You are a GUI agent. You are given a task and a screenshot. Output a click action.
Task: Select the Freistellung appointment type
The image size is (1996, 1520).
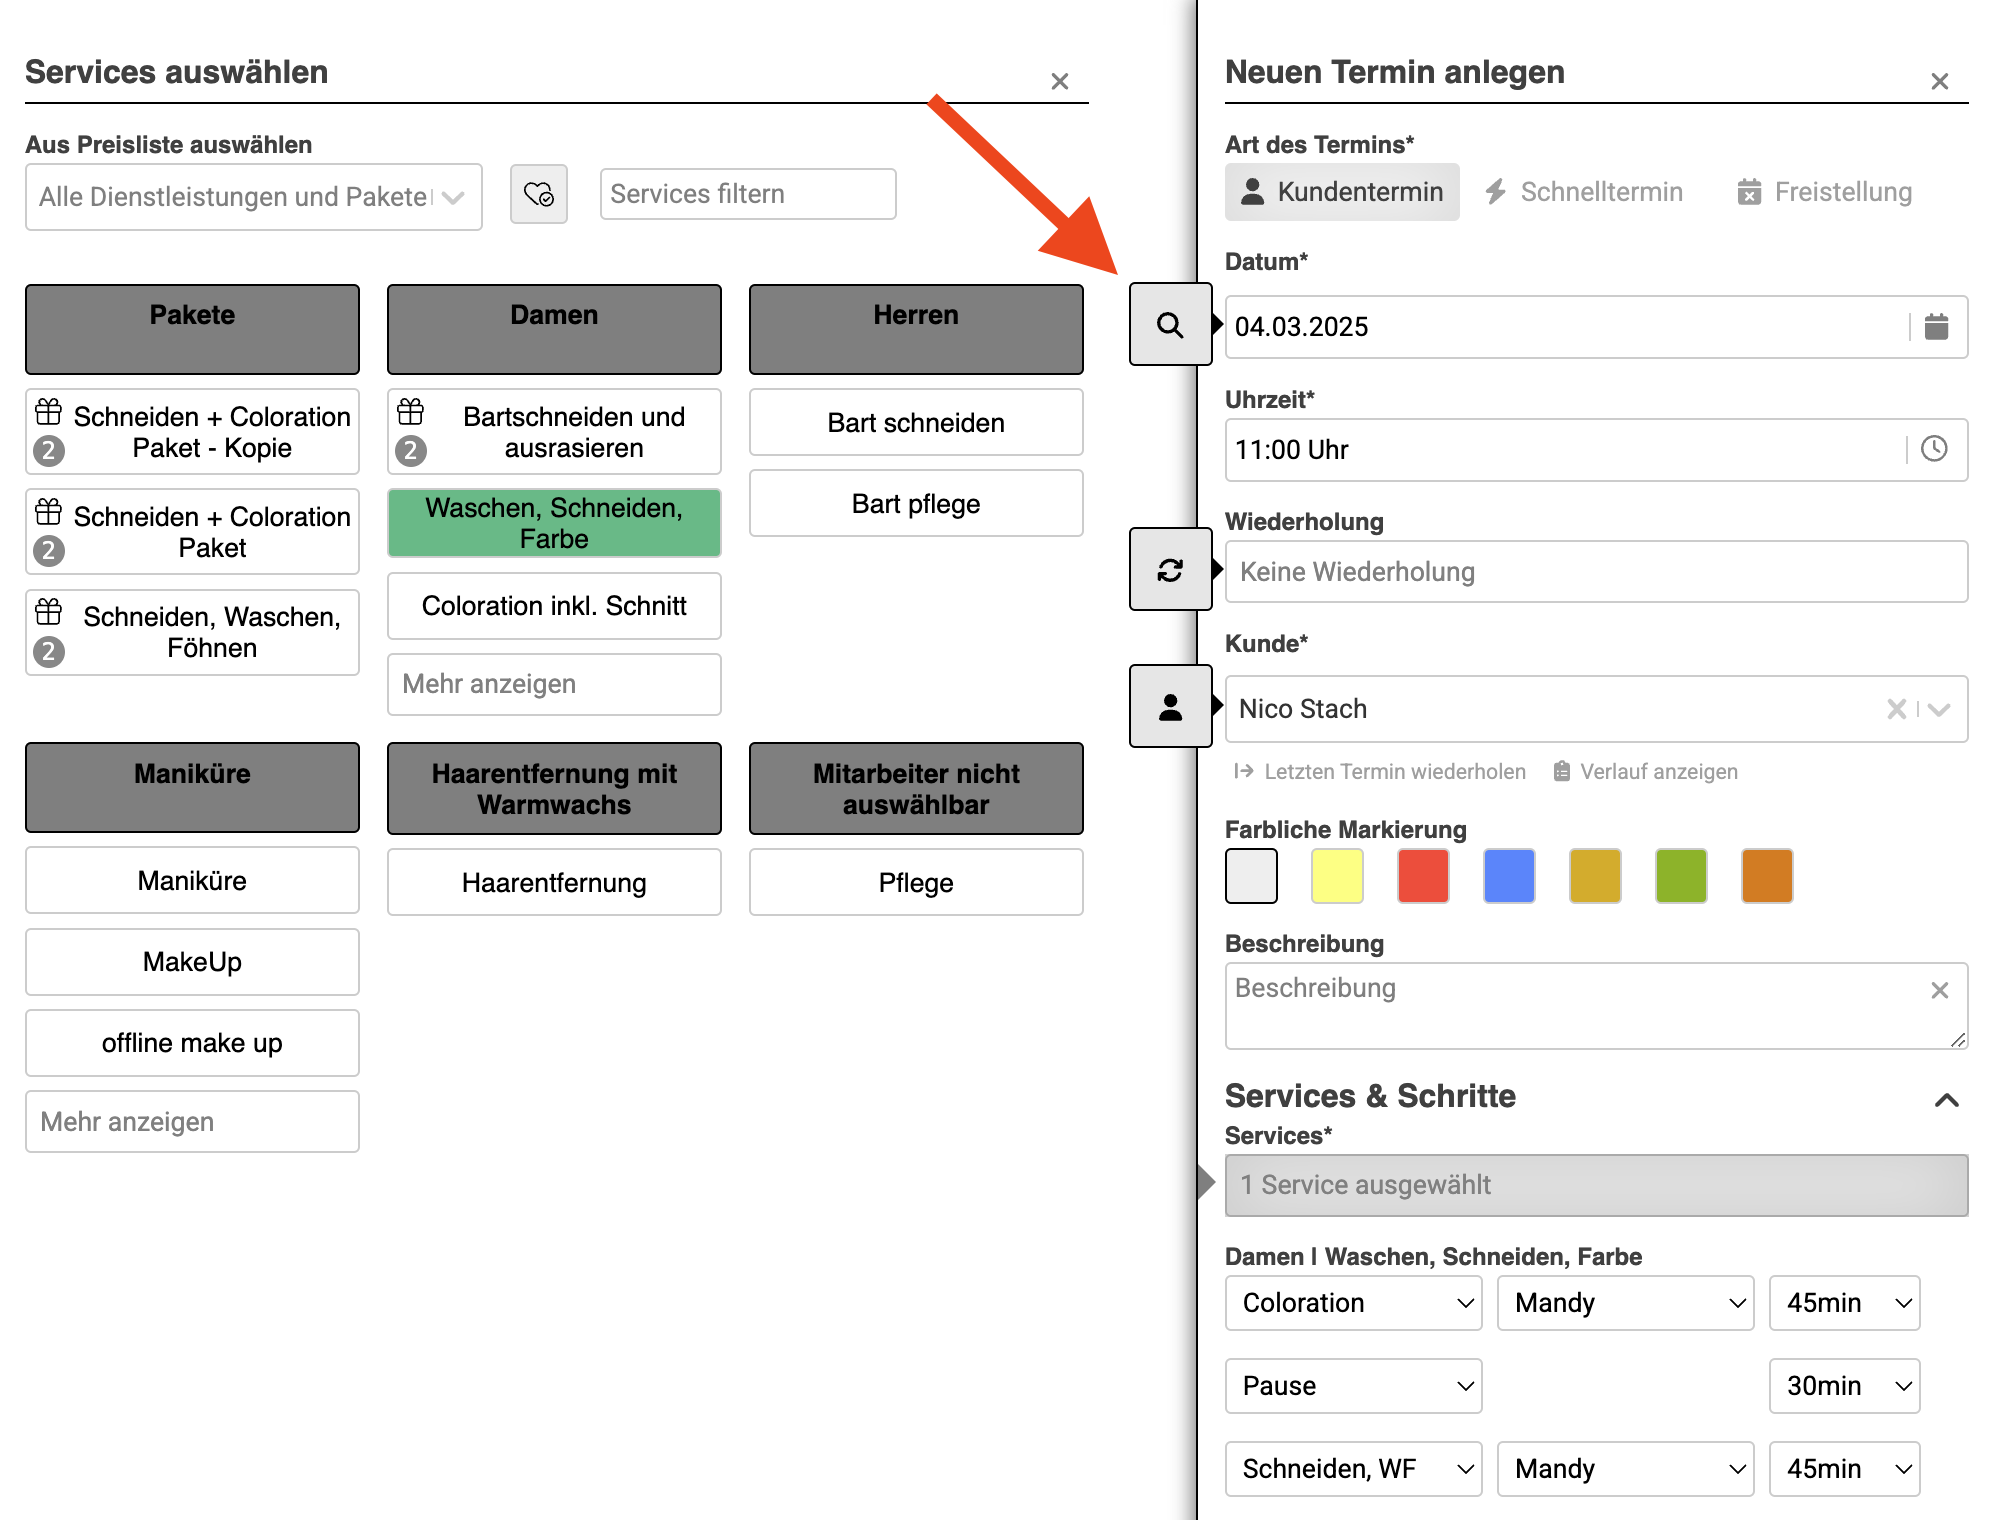[x=1824, y=192]
